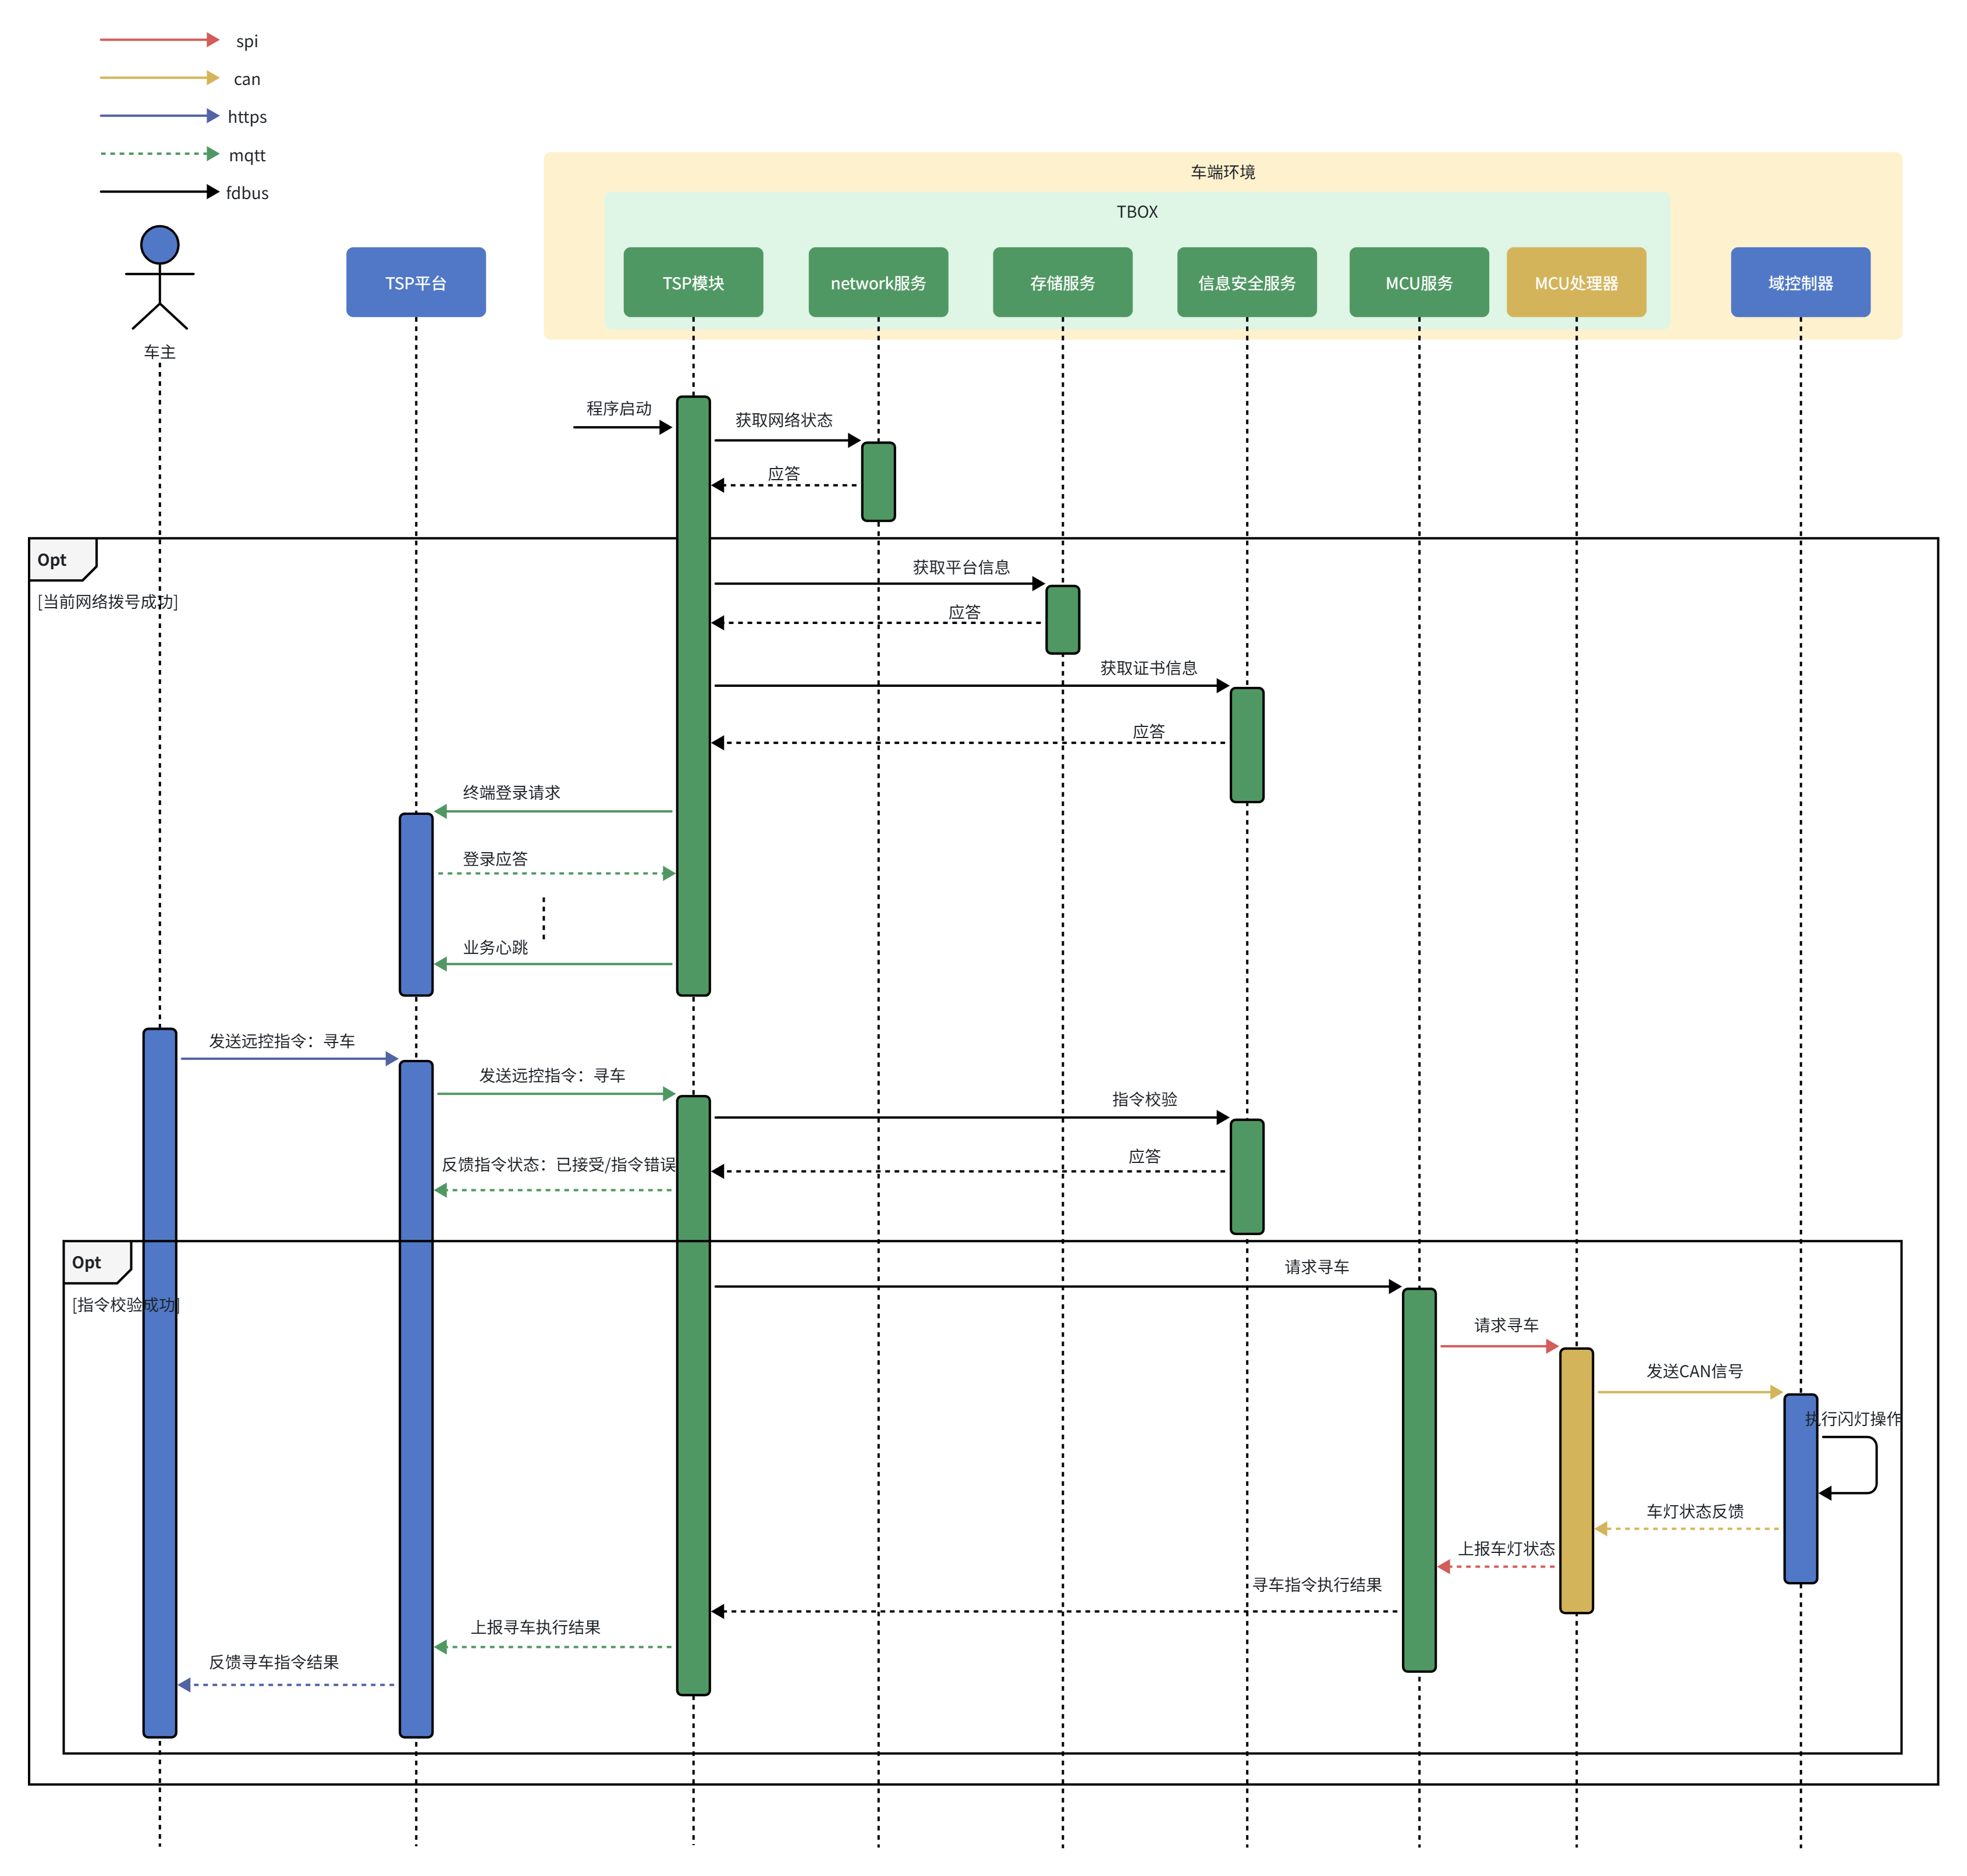Click the 寻车指令执行结果 message label
Screen dimensions: 1967x1876
pyautogui.click(x=1316, y=1584)
